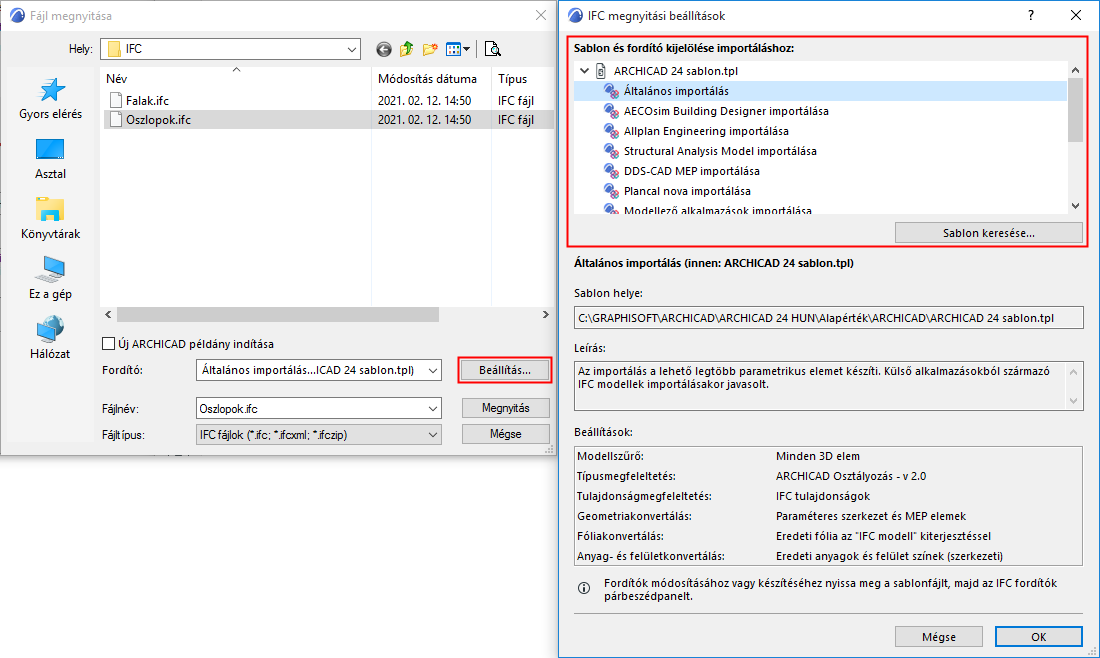Open the Könyvtárak libraries location
1100x658 pixels.
[x=51, y=219]
